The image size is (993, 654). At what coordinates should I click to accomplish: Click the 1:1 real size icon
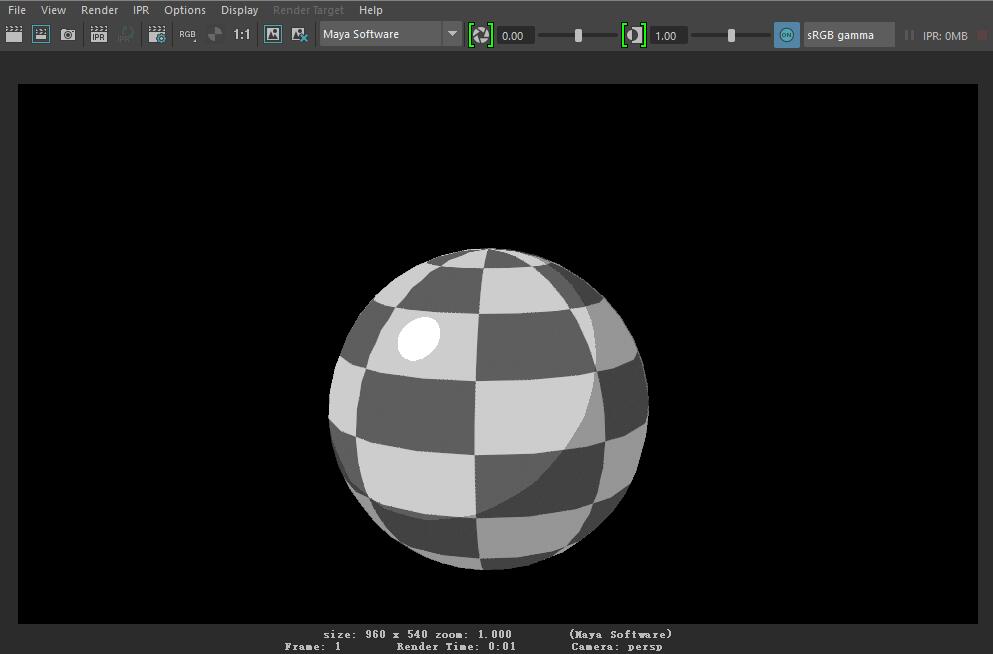pos(241,34)
